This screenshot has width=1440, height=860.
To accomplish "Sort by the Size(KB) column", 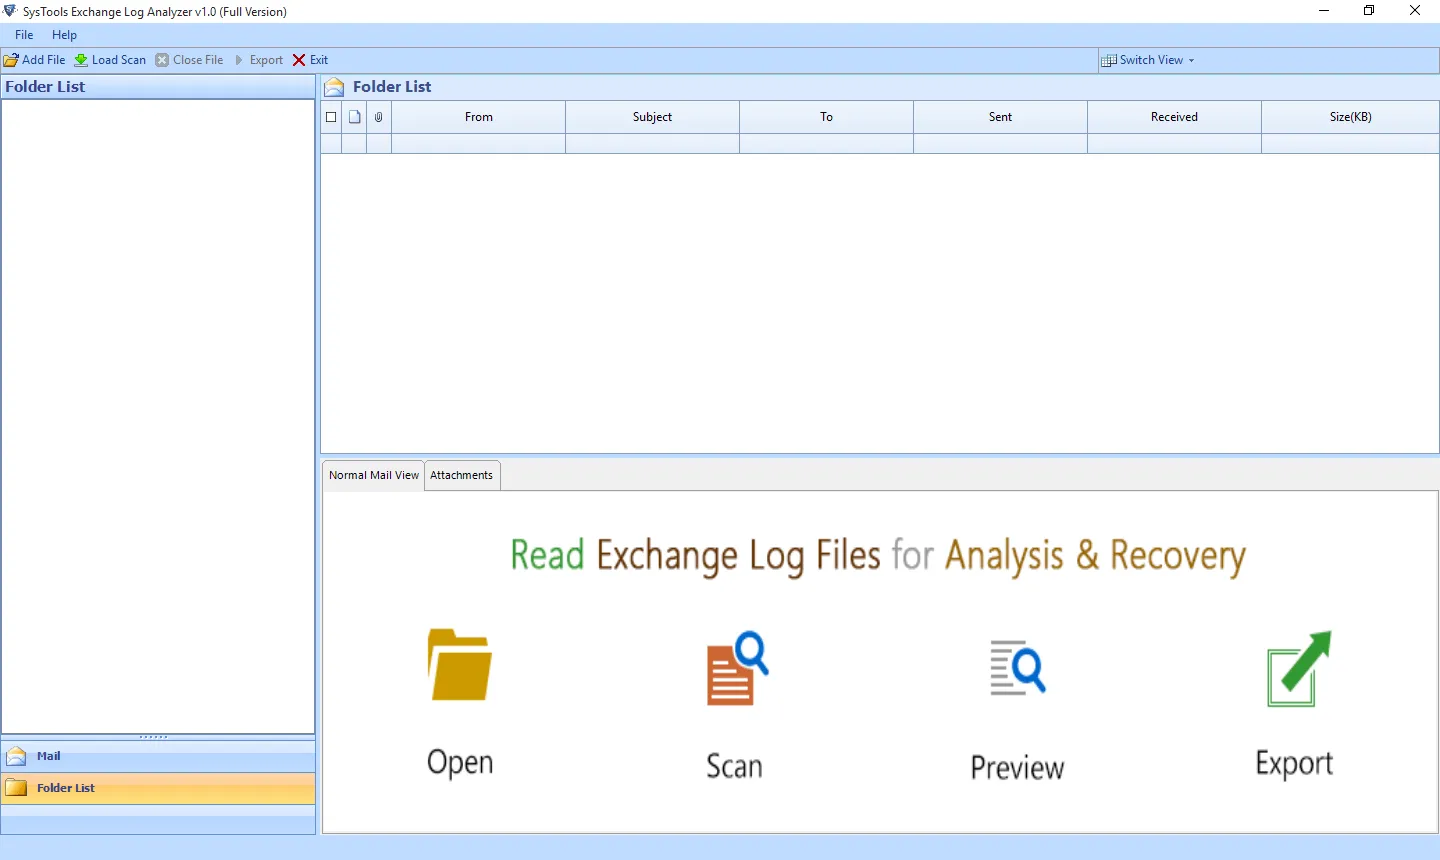I will point(1350,117).
